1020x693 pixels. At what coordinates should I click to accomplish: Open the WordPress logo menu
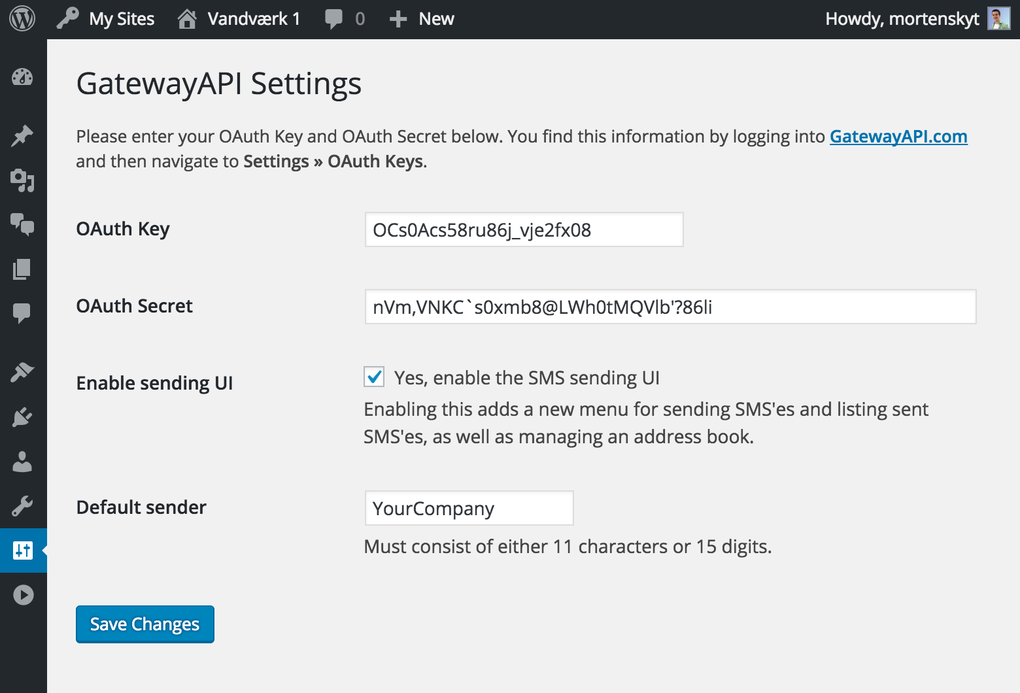[21, 18]
